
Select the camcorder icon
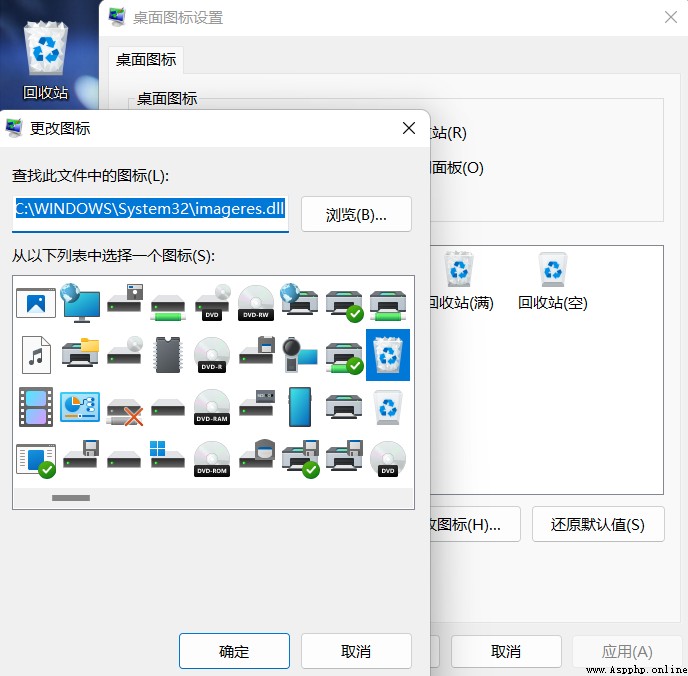(300, 355)
